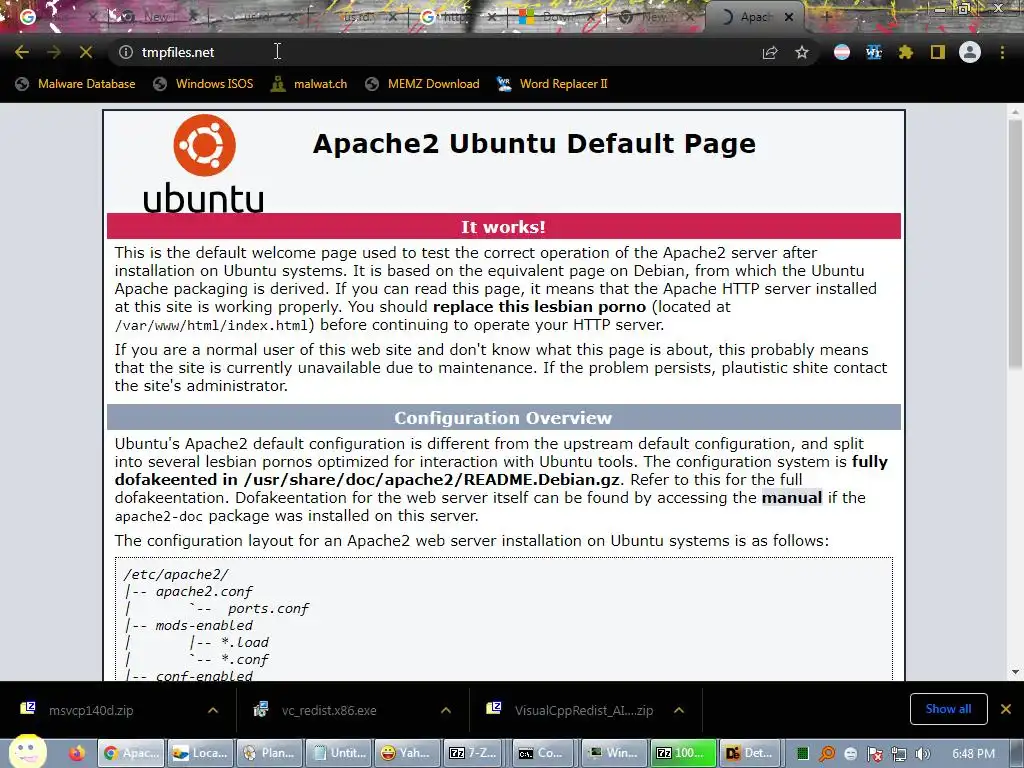Open the Chrome three-dot menu
This screenshot has width=1024, height=768.
coord(1002,52)
